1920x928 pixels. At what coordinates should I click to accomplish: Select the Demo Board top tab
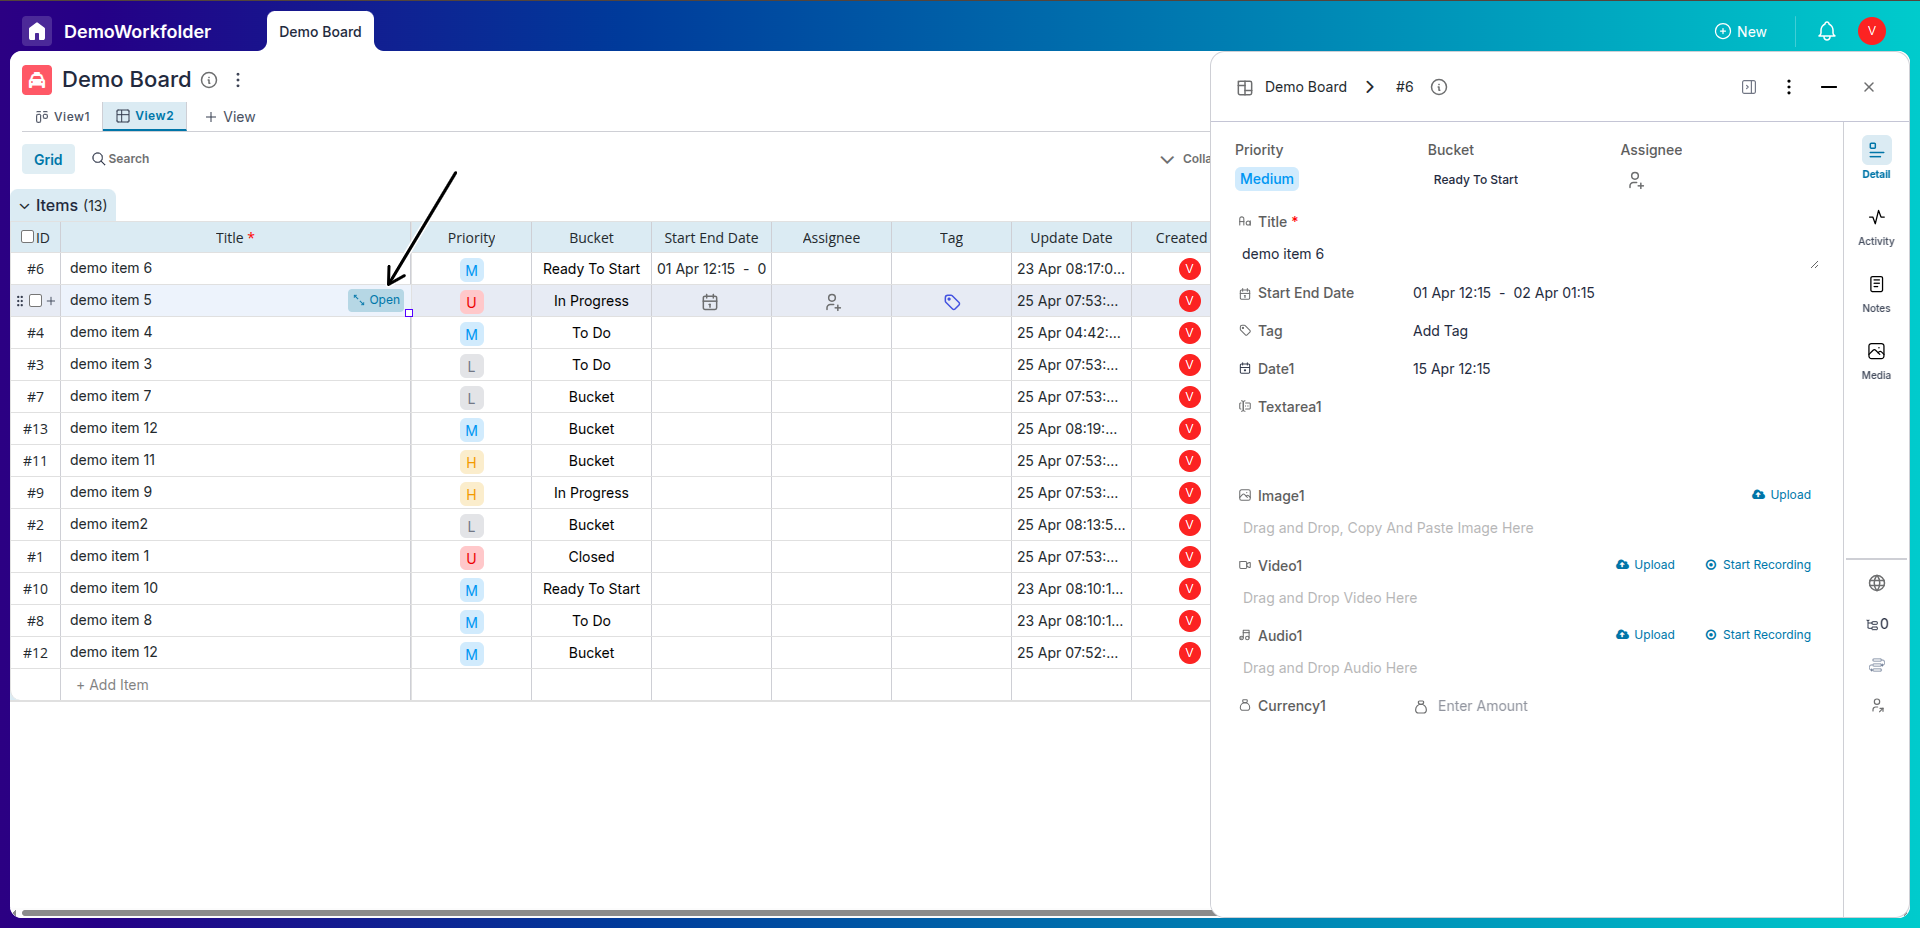click(x=320, y=32)
